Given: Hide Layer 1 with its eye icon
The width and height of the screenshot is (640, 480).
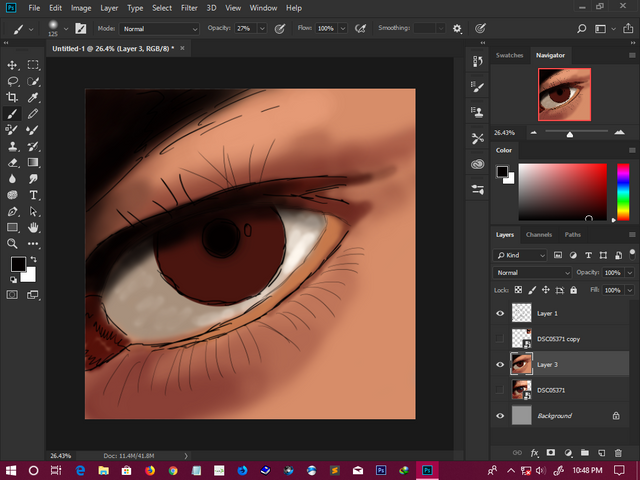Looking at the screenshot, I should click(x=500, y=313).
